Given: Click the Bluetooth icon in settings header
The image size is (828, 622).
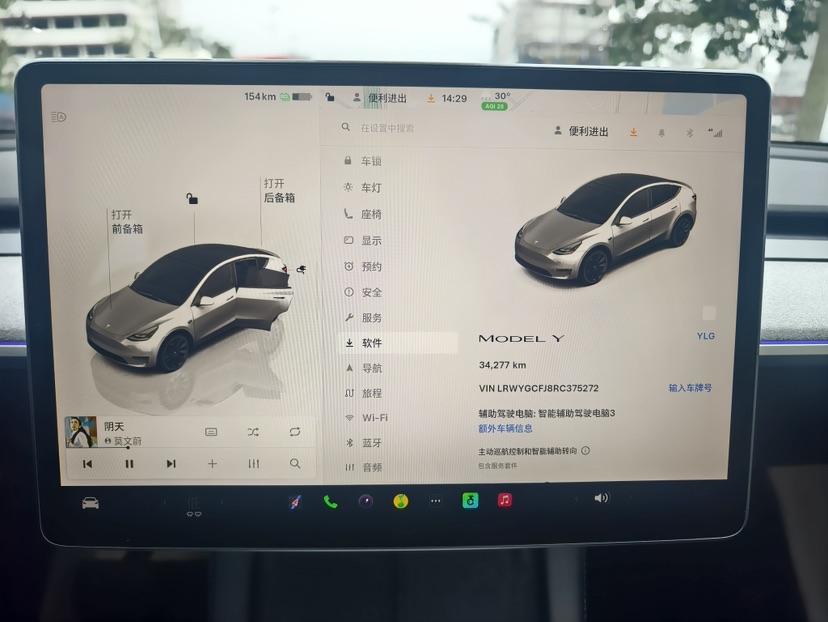Looking at the screenshot, I should point(689,133).
